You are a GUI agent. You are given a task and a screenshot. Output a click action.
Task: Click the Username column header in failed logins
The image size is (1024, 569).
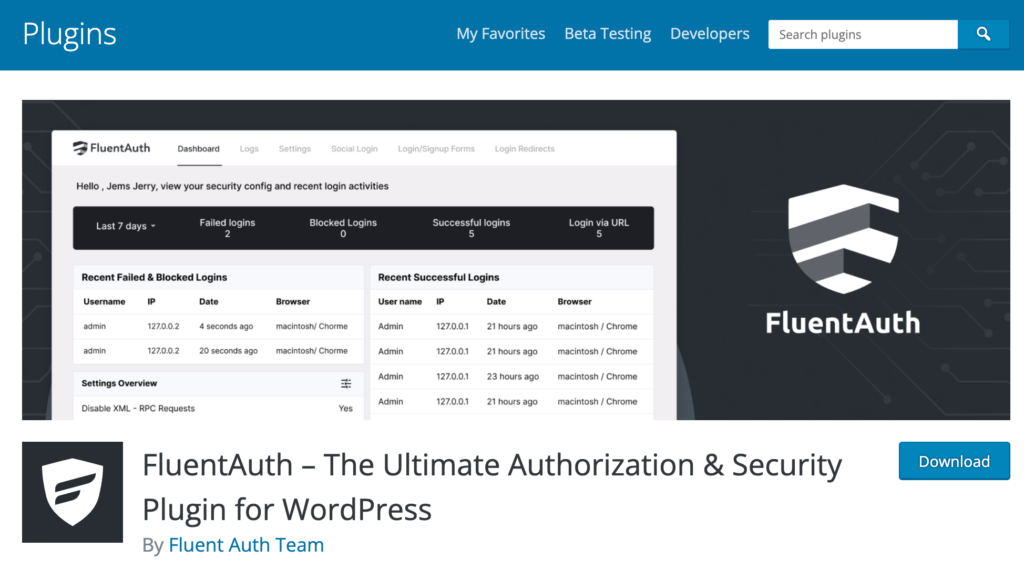[x=104, y=302]
